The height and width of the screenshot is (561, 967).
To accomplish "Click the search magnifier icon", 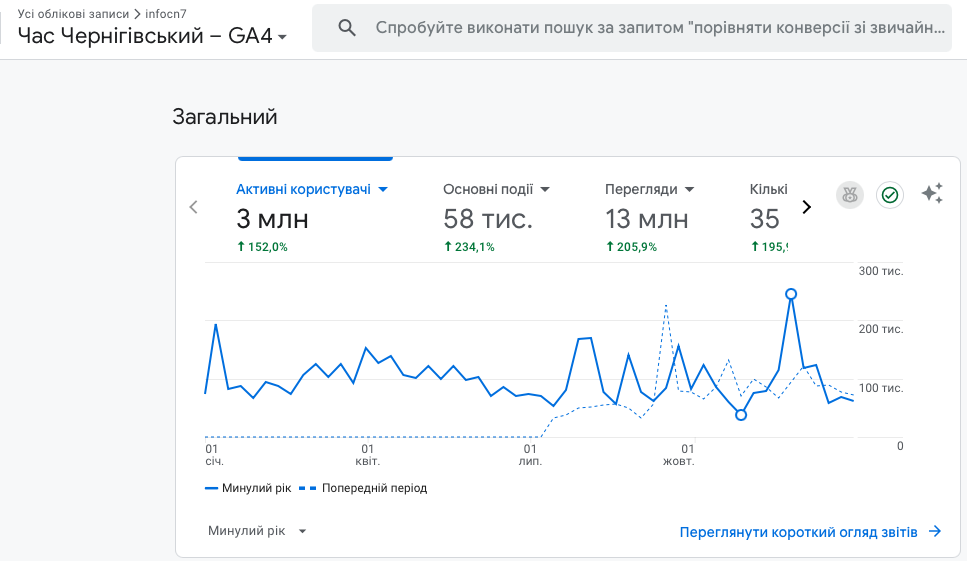I will point(347,28).
